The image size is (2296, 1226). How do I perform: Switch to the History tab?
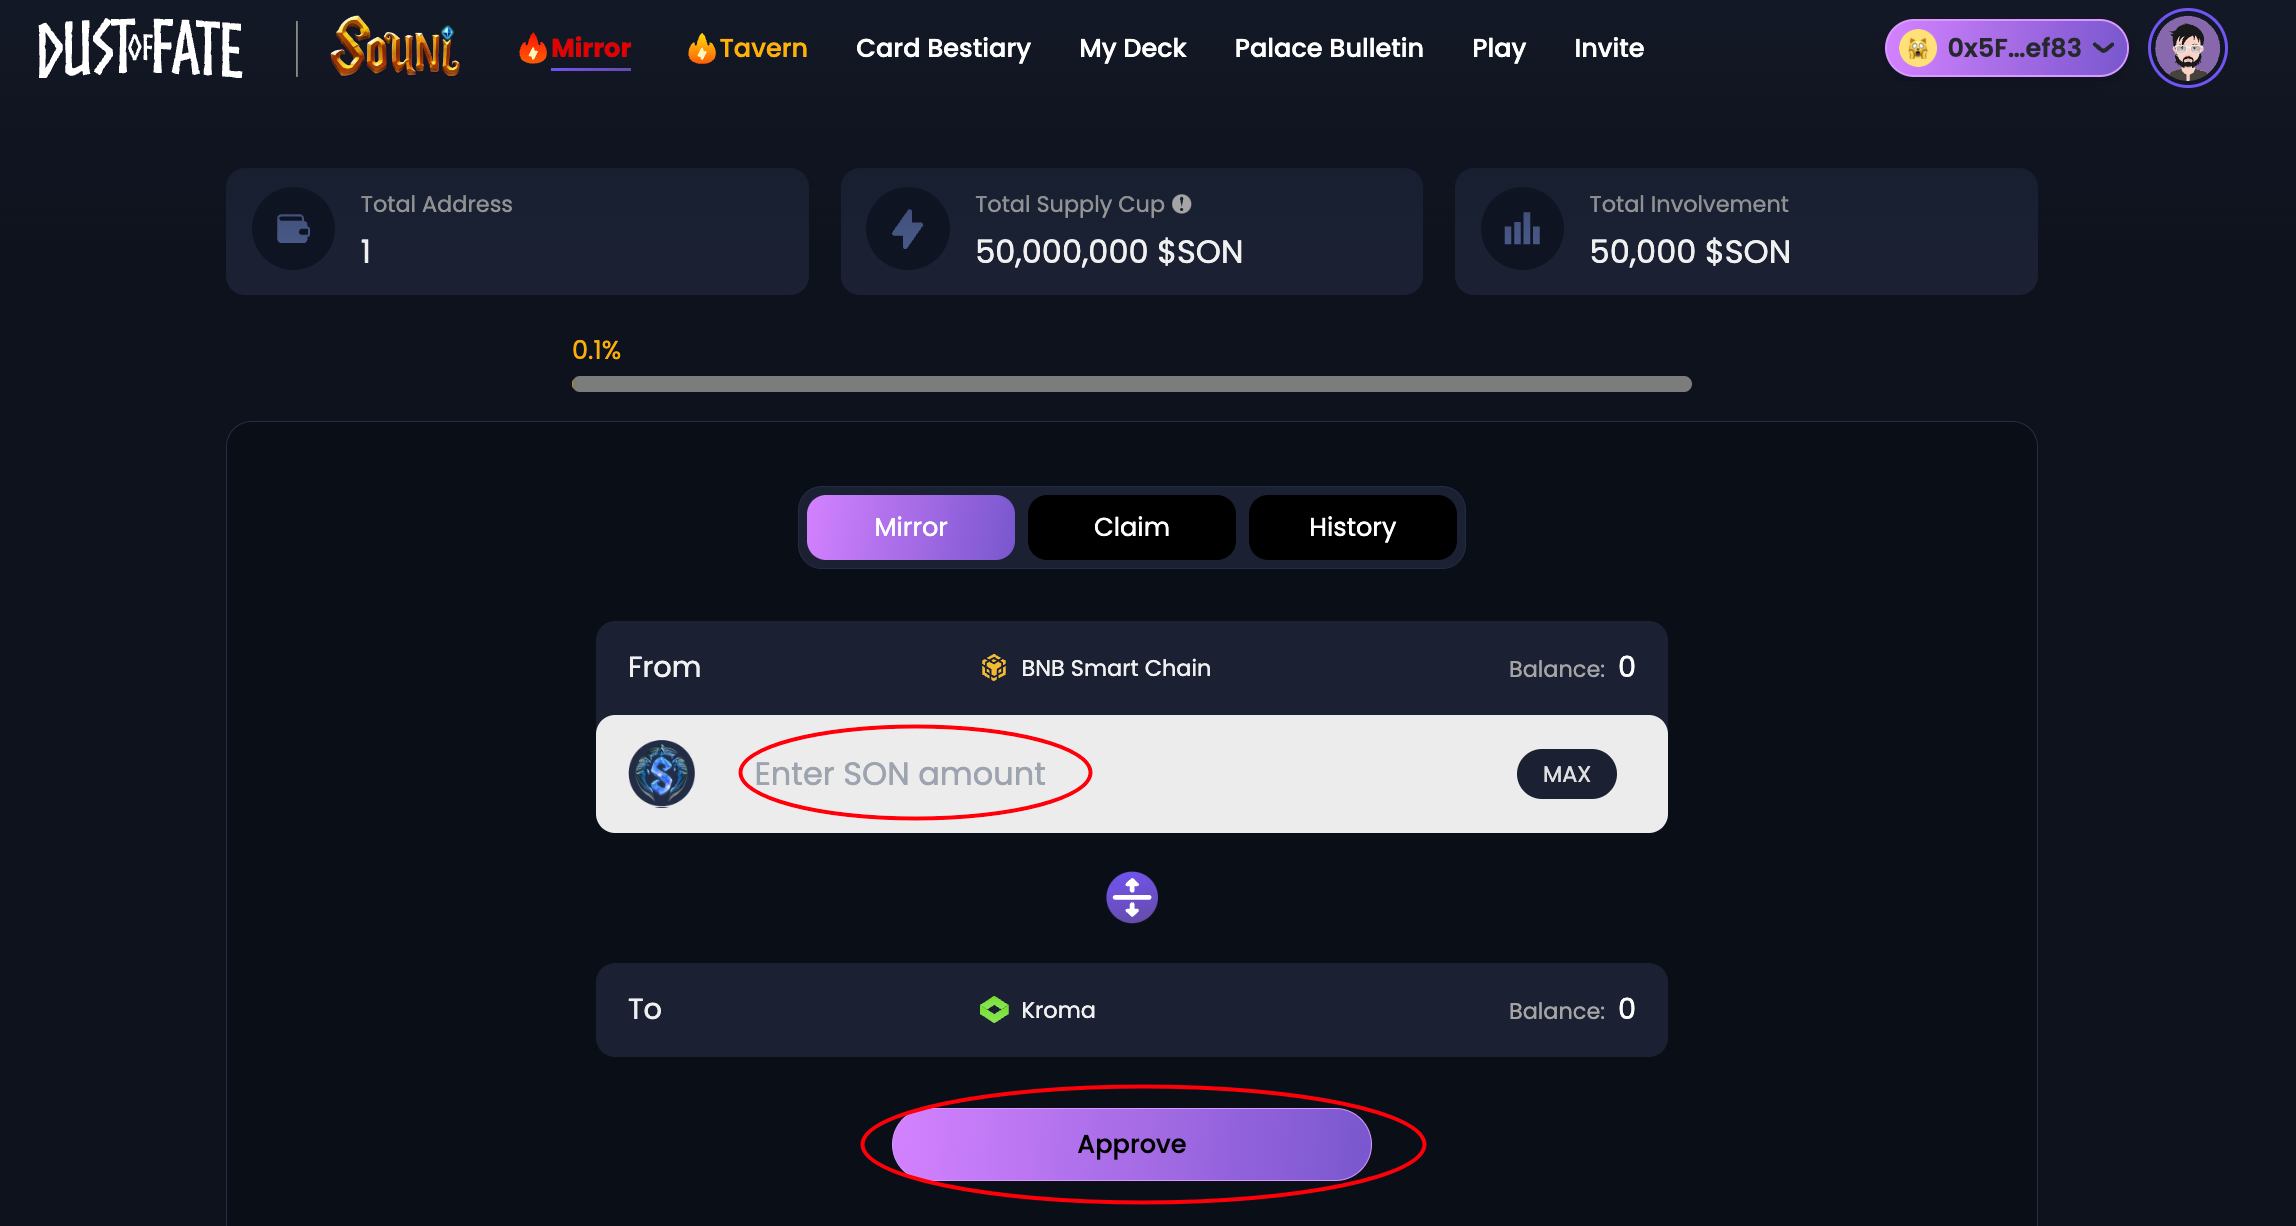click(x=1352, y=527)
